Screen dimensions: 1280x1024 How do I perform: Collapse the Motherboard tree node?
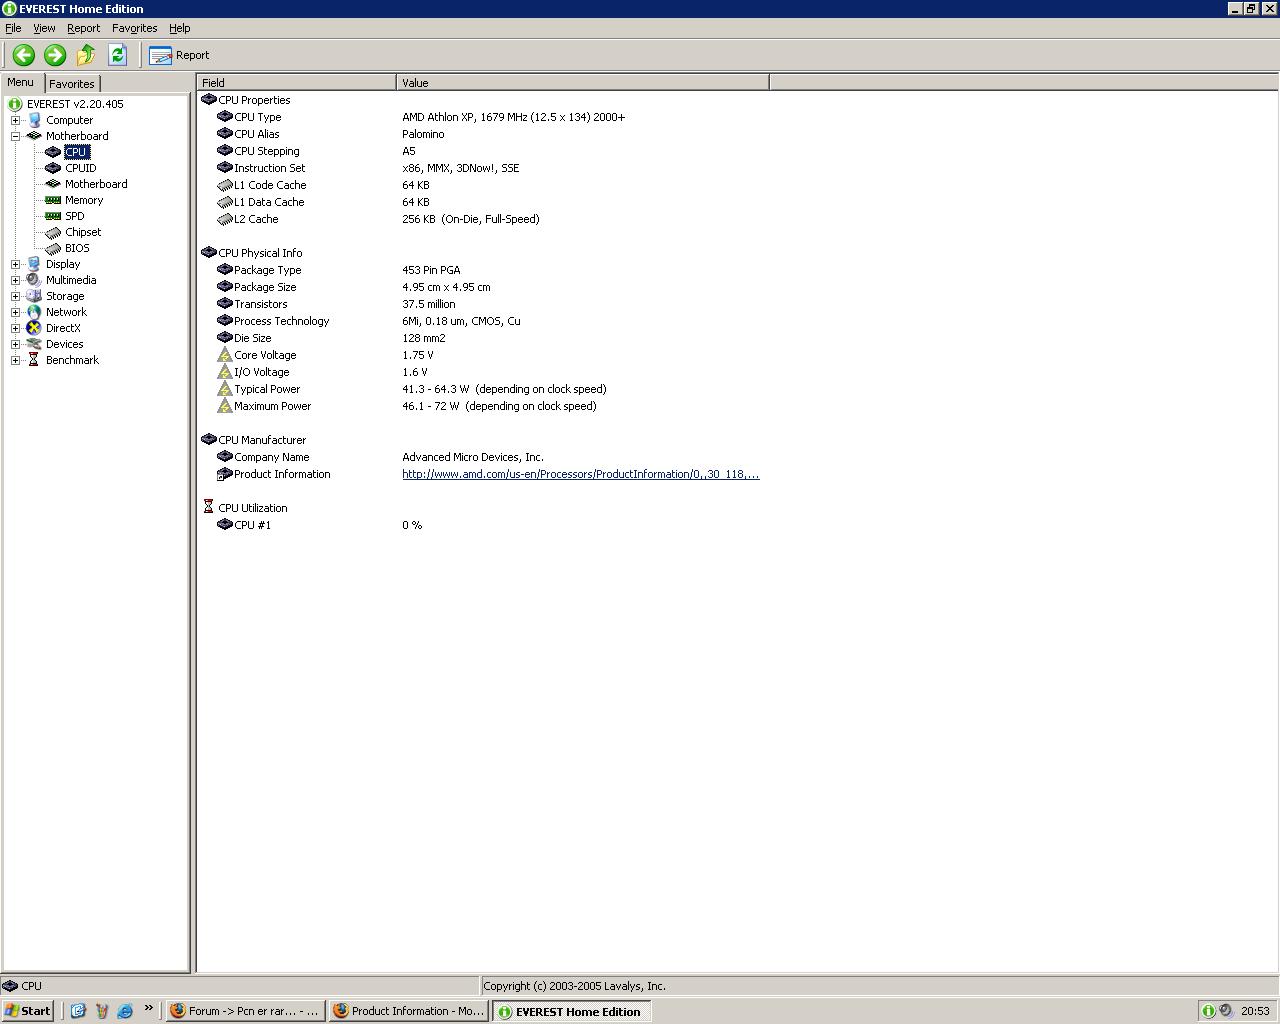(15, 136)
